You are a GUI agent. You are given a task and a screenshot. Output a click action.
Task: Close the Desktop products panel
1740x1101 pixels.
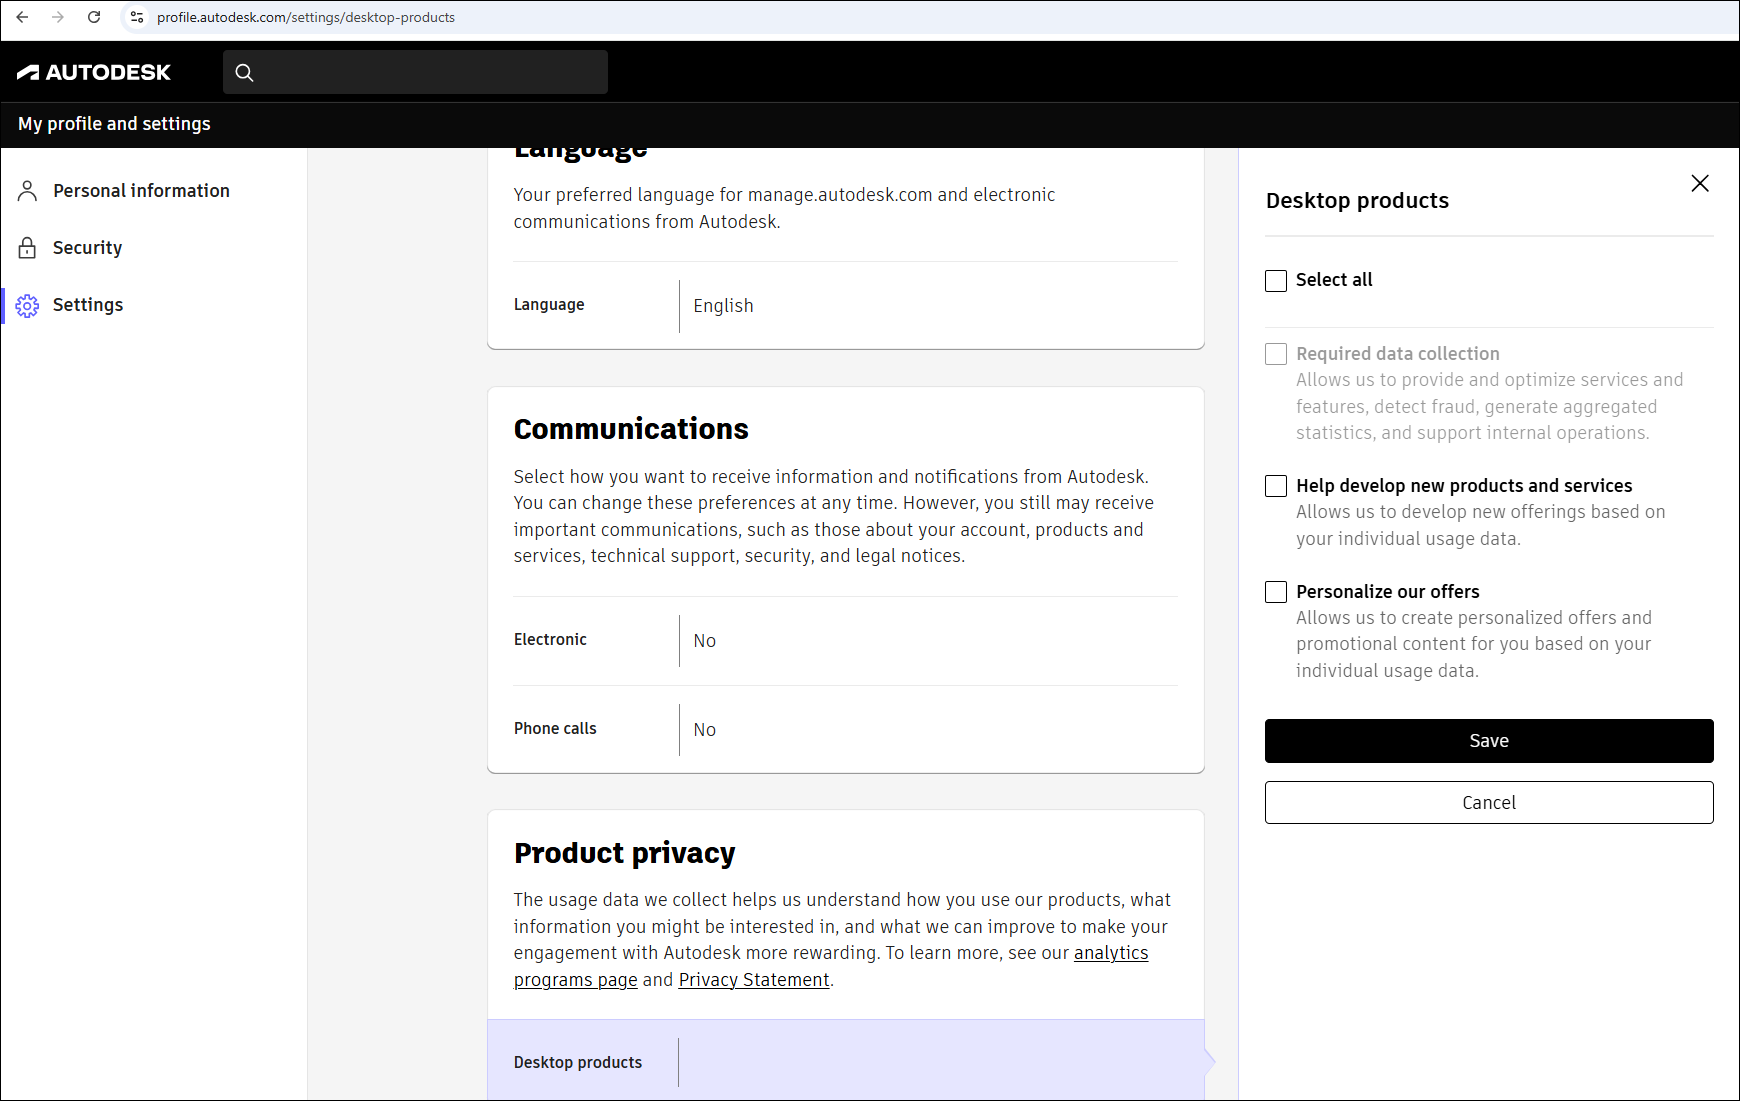coord(1700,183)
